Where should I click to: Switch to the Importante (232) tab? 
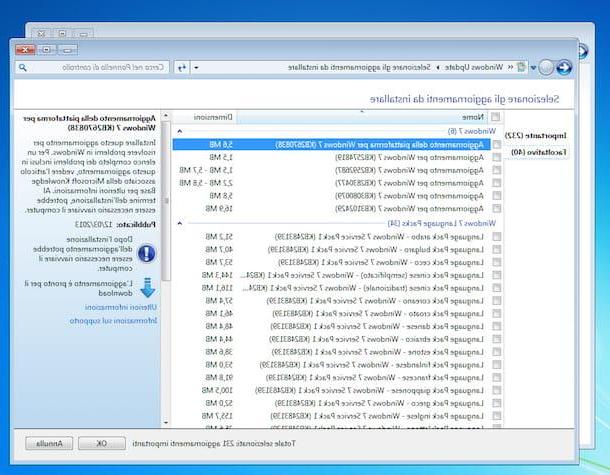(535, 135)
